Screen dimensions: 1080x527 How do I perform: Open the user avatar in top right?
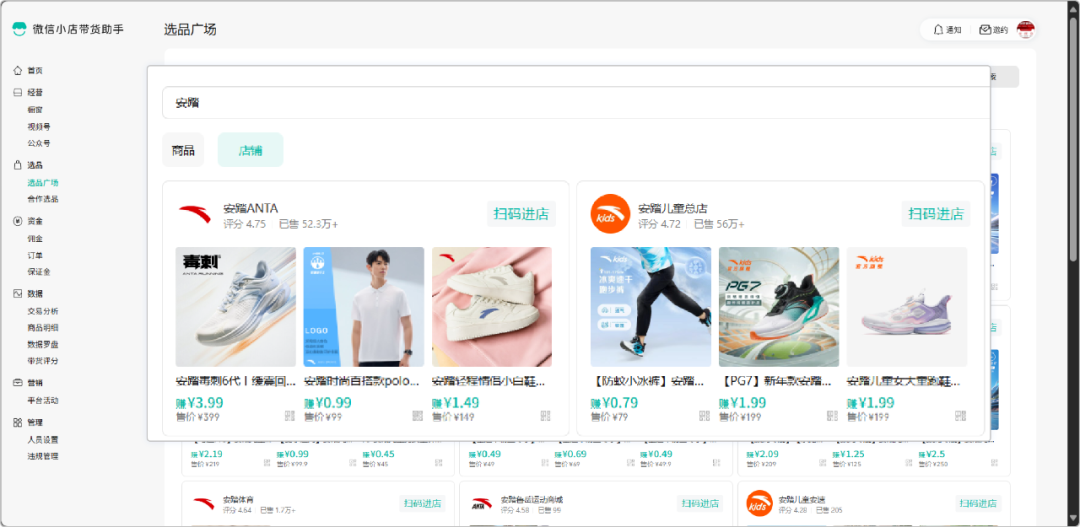[1026, 30]
